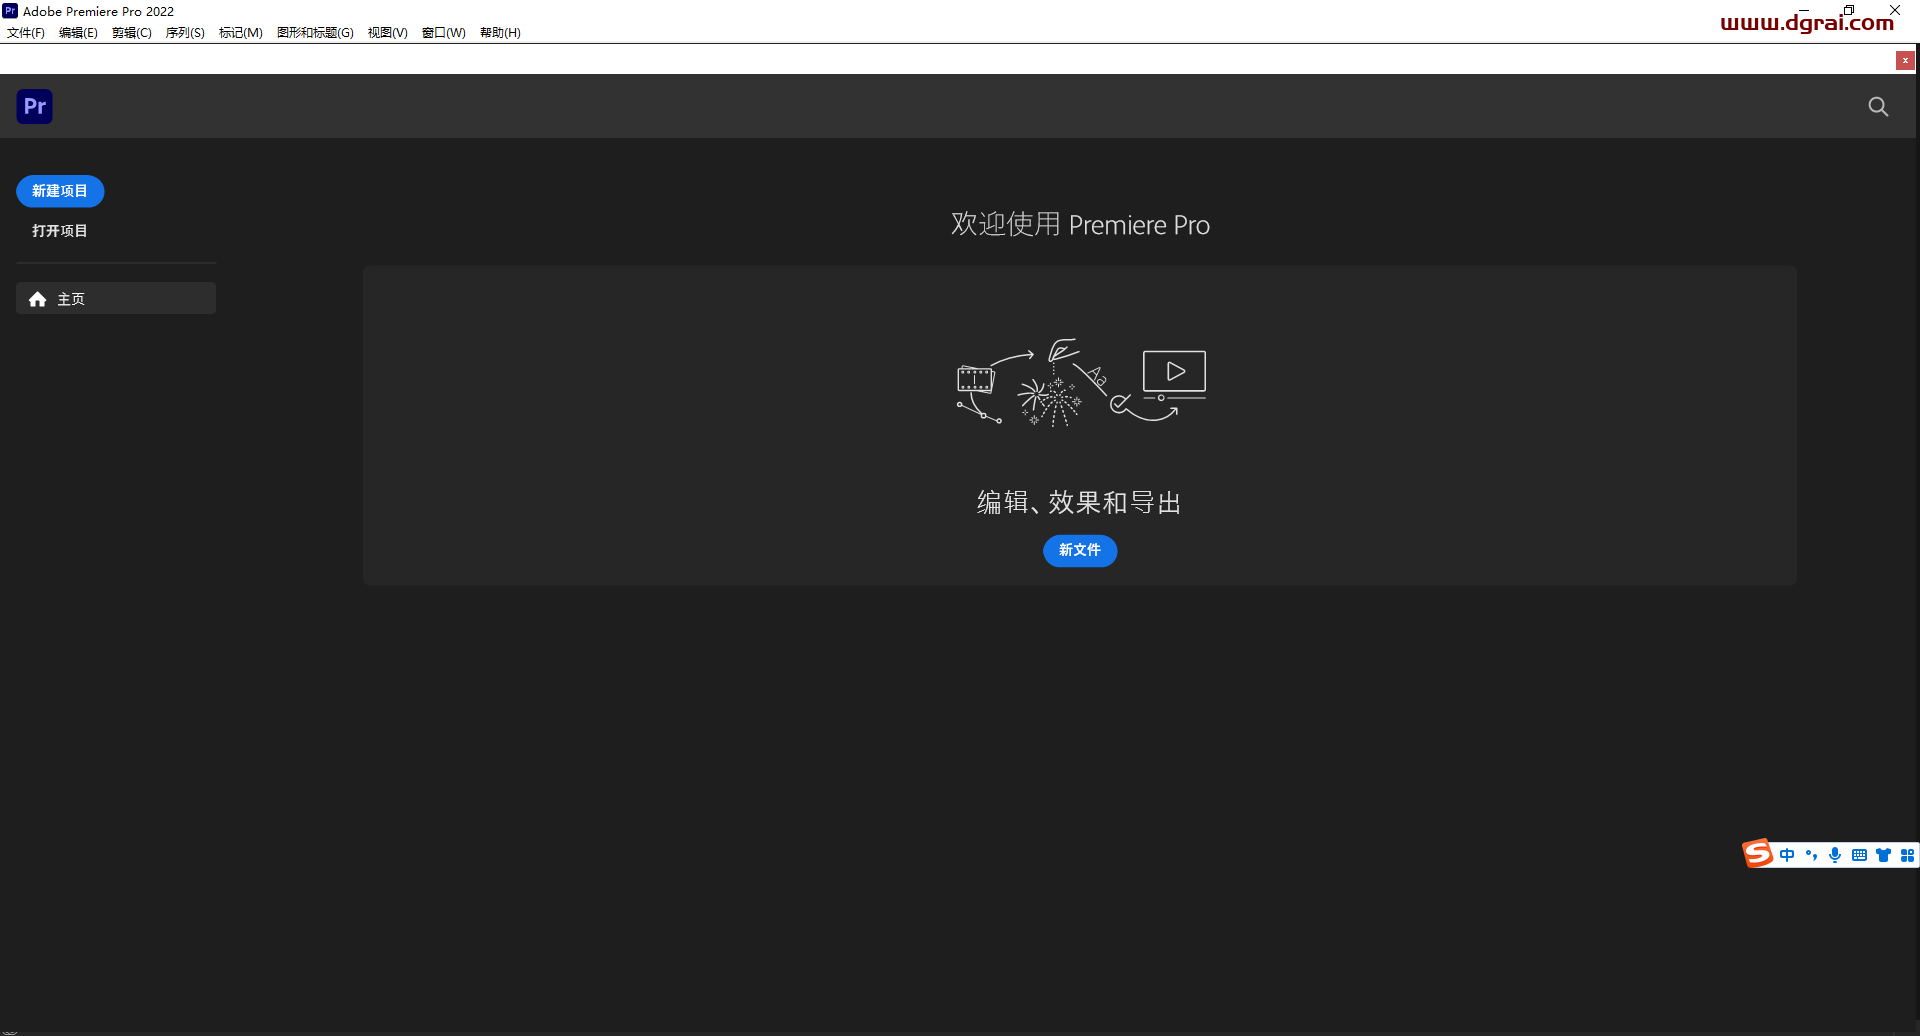Toggle Chinese/English input mode in IME bar

1787,855
